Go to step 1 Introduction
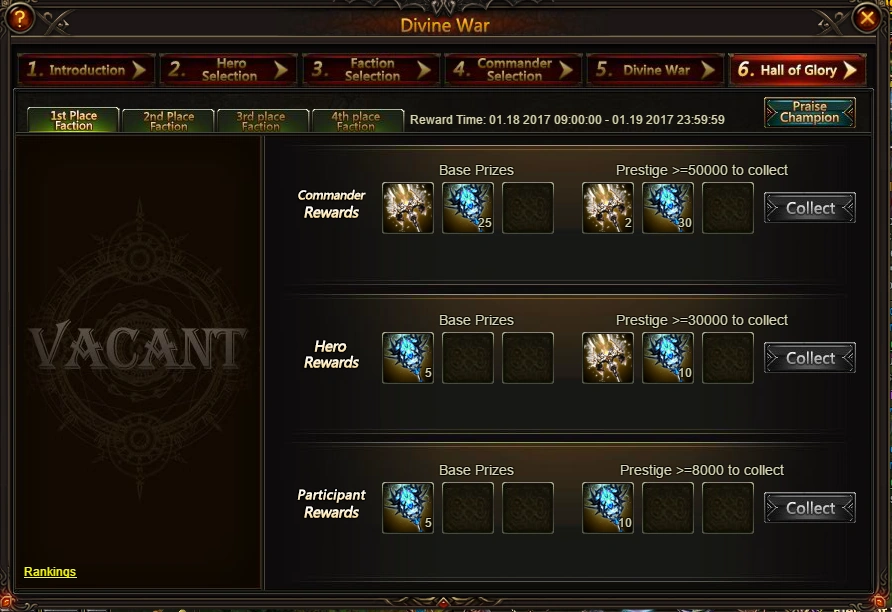 (86, 70)
